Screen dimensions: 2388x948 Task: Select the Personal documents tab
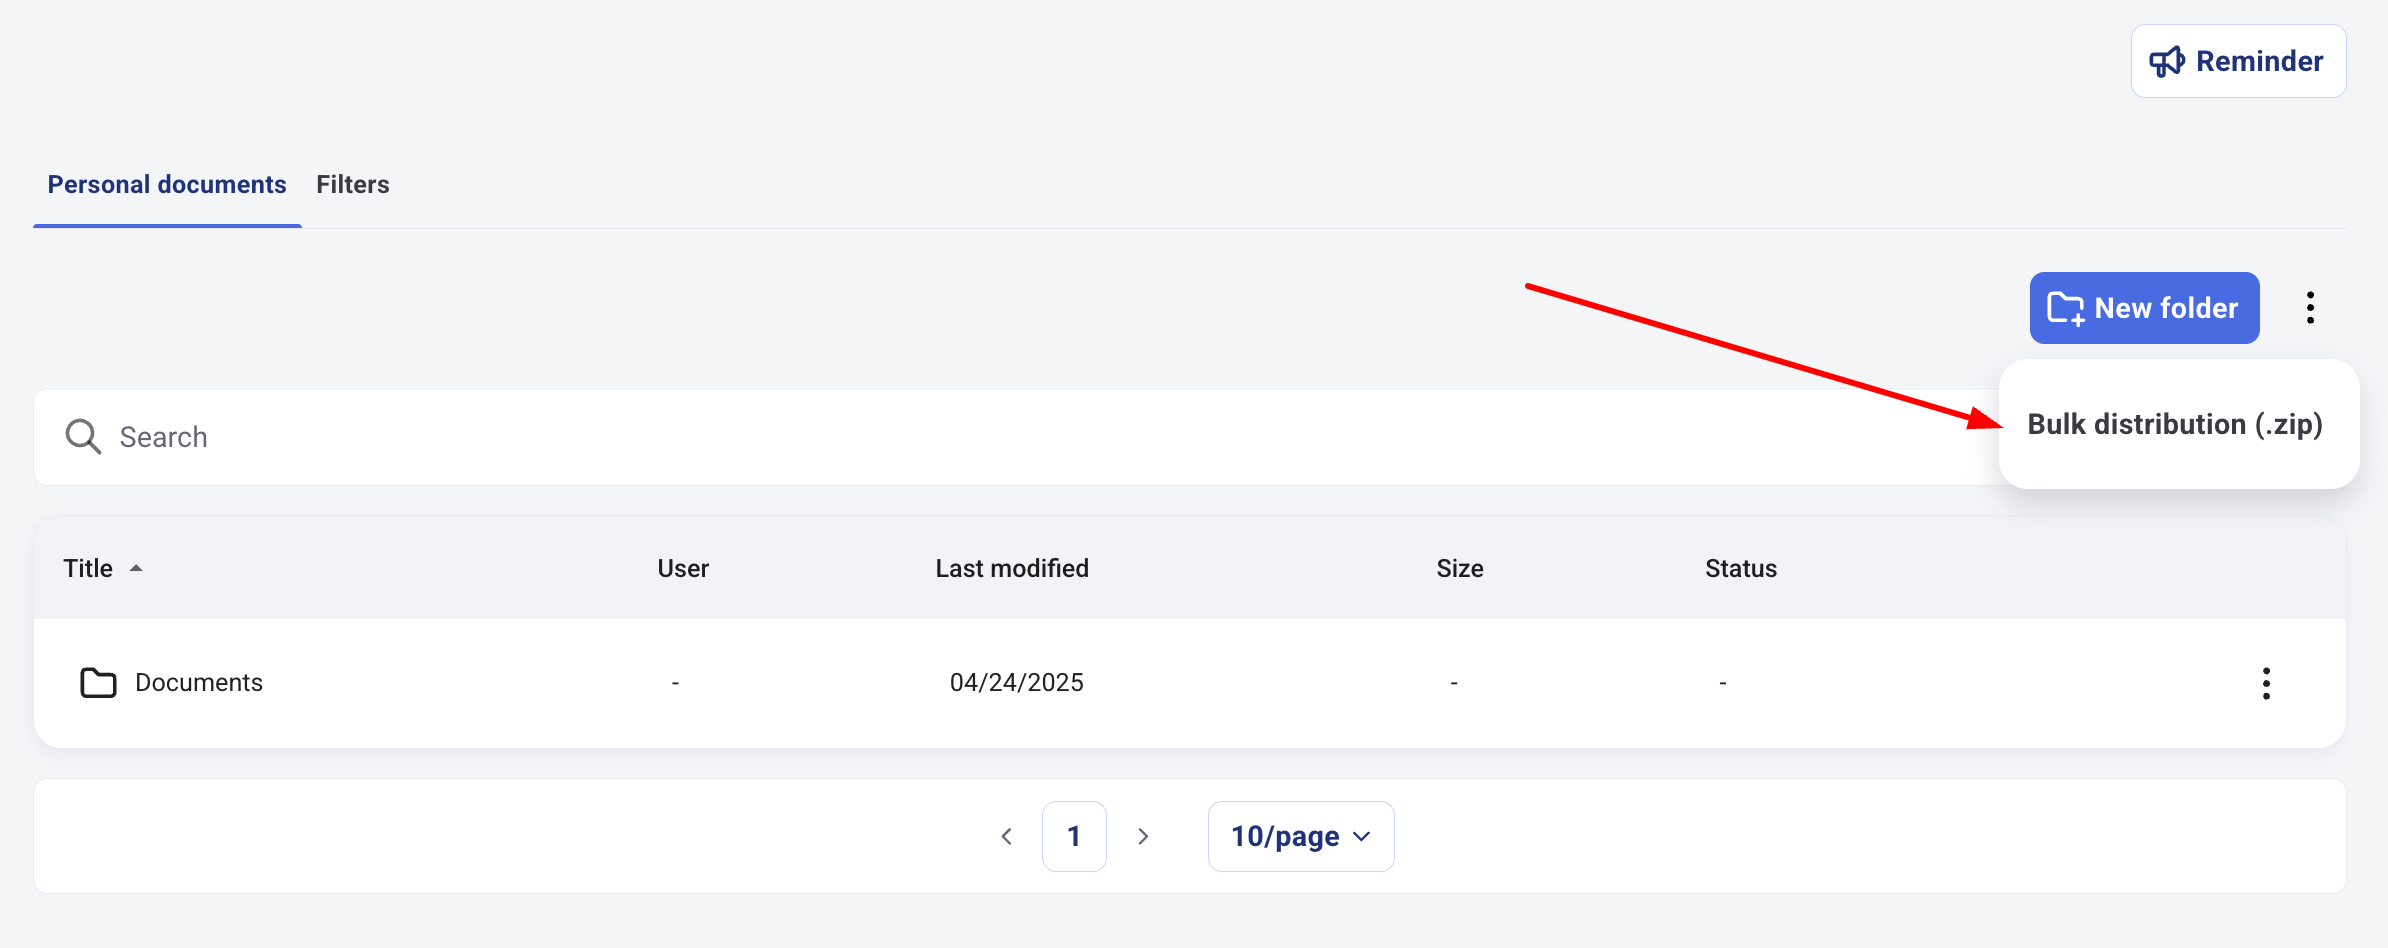coord(167,185)
